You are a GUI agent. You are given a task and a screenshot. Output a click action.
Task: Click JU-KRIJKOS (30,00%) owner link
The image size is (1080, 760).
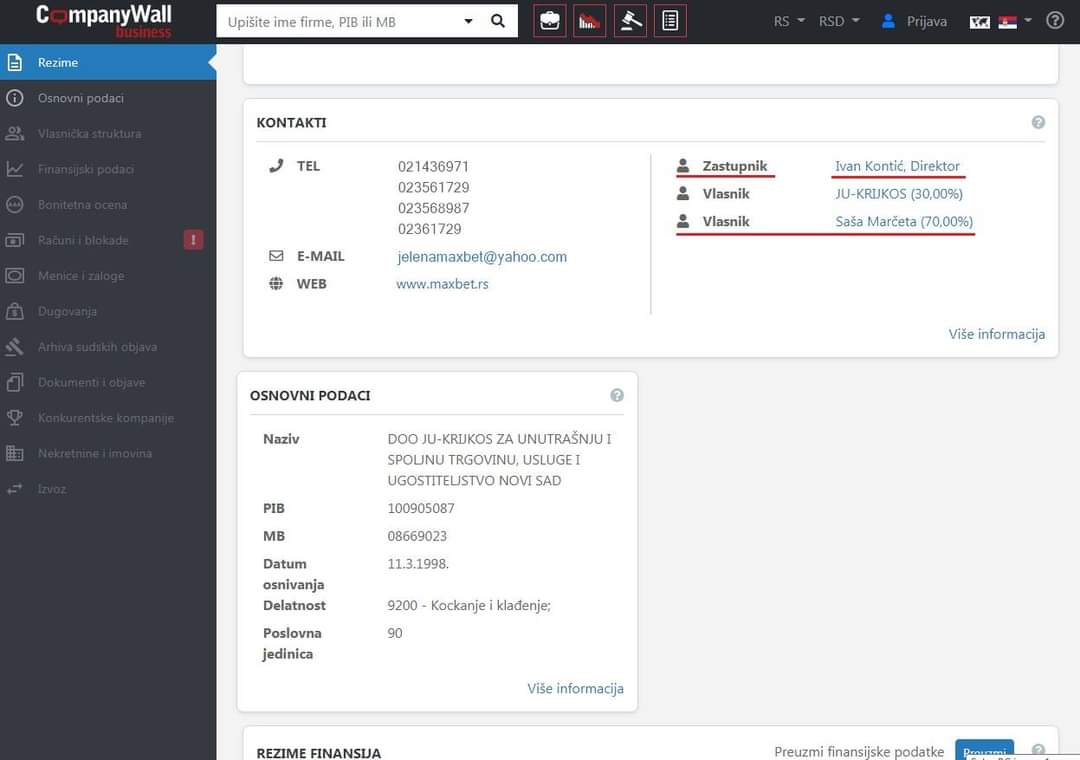(x=899, y=194)
